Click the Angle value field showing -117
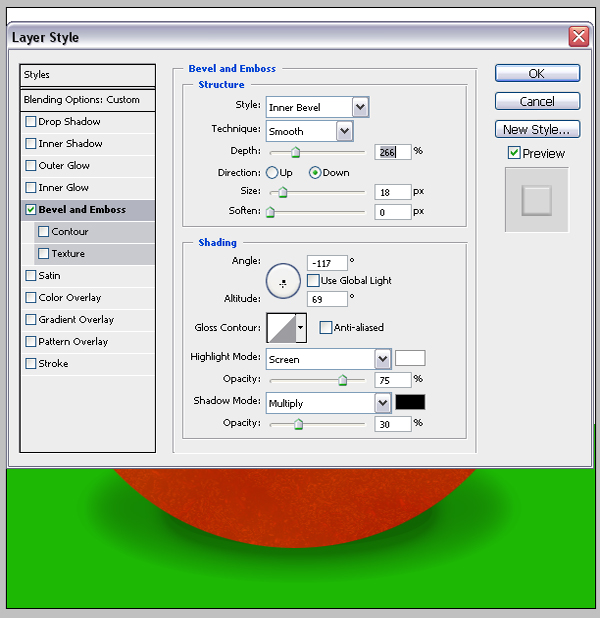Image resolution: width=600 pixels, height=618 pixels. coord(327,263)
